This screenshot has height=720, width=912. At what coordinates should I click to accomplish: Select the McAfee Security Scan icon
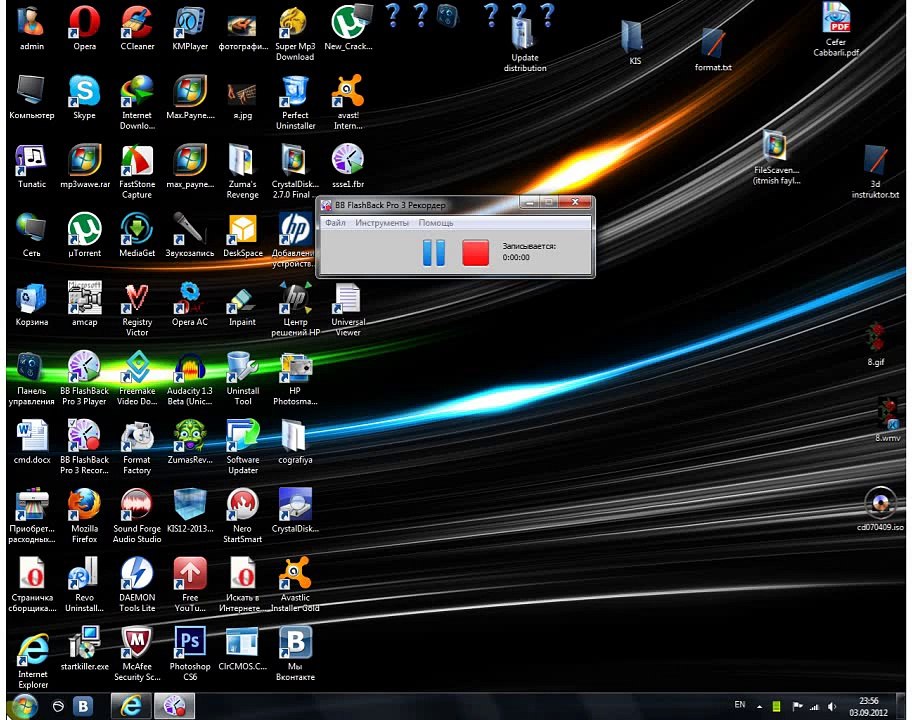(x=137, y=654)
